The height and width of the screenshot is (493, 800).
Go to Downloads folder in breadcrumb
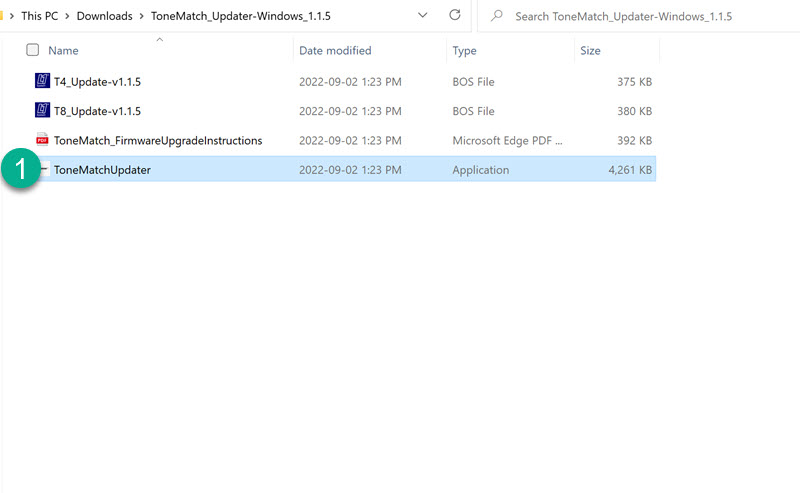coord(104,17)
